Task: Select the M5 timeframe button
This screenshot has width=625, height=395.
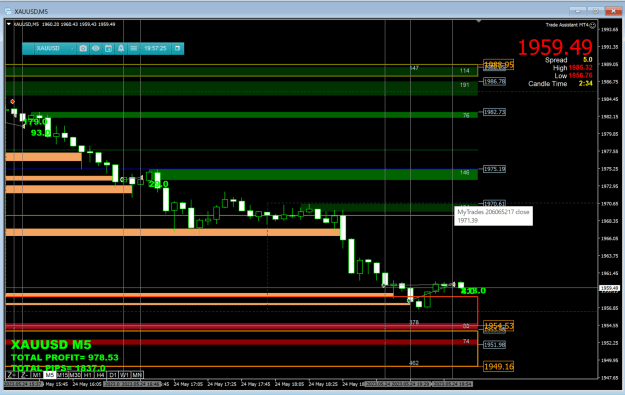Action: 49,375
